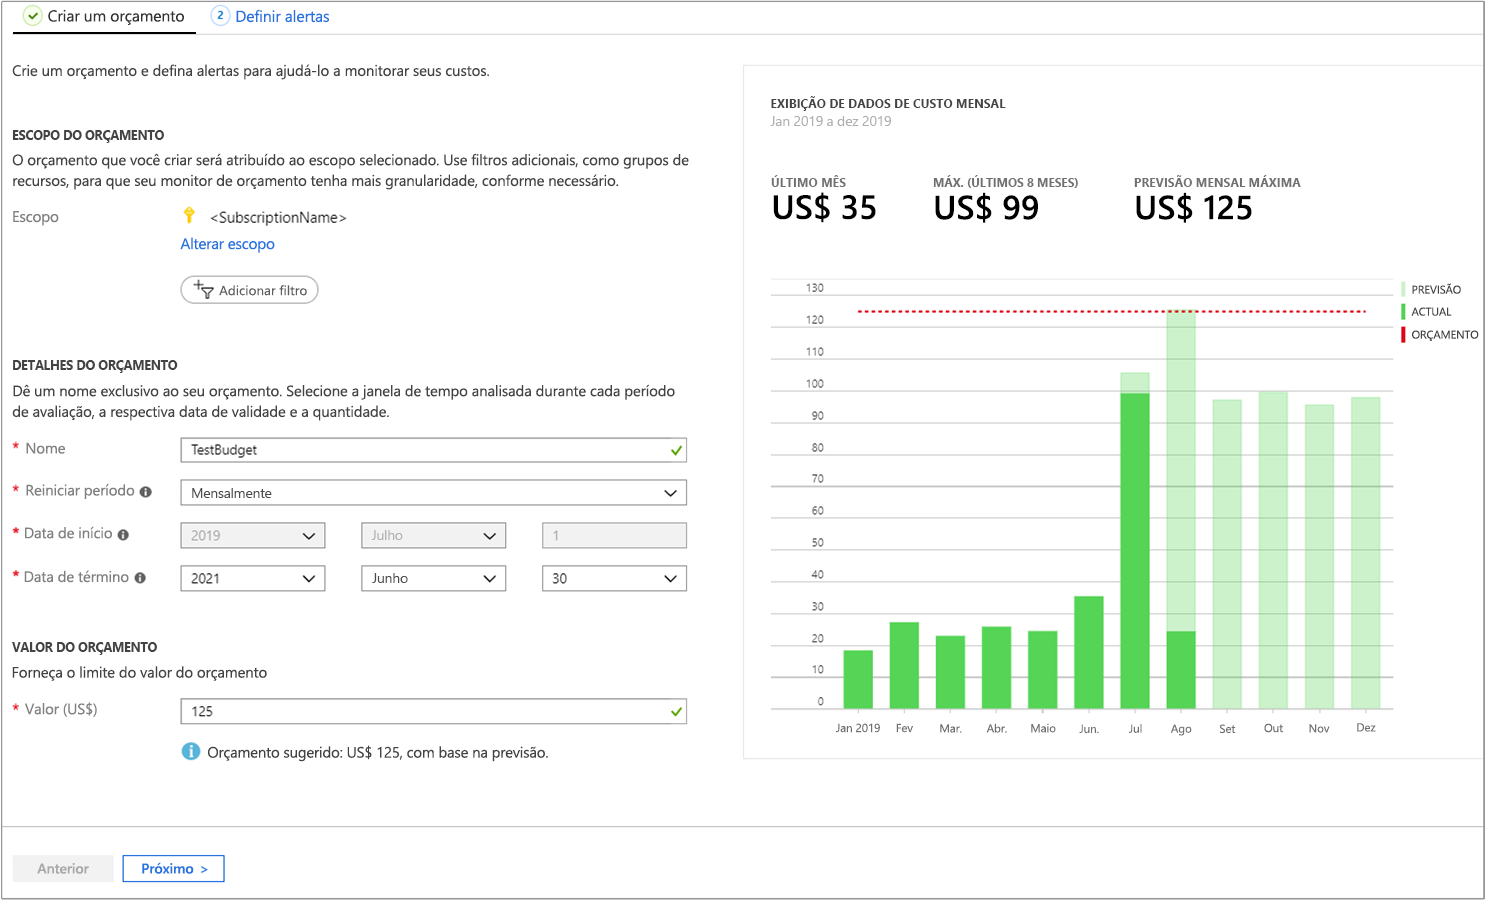
Task: Click the DETALHES DO ORÇAMENTO heading
Action: (x=95, y=365)
